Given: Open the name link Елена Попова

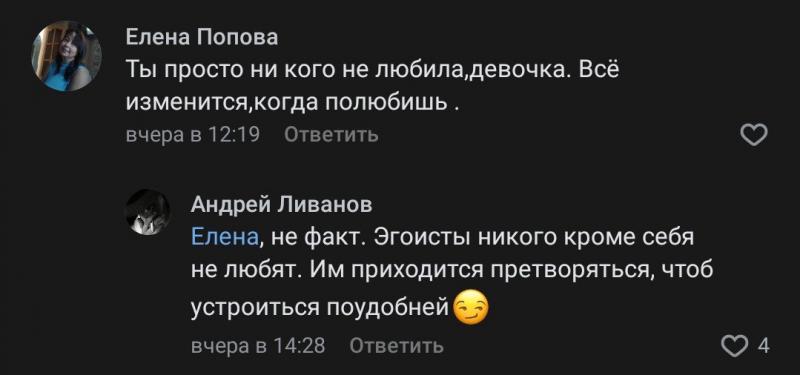Looking at the screenshot, I should click(202, 38).
